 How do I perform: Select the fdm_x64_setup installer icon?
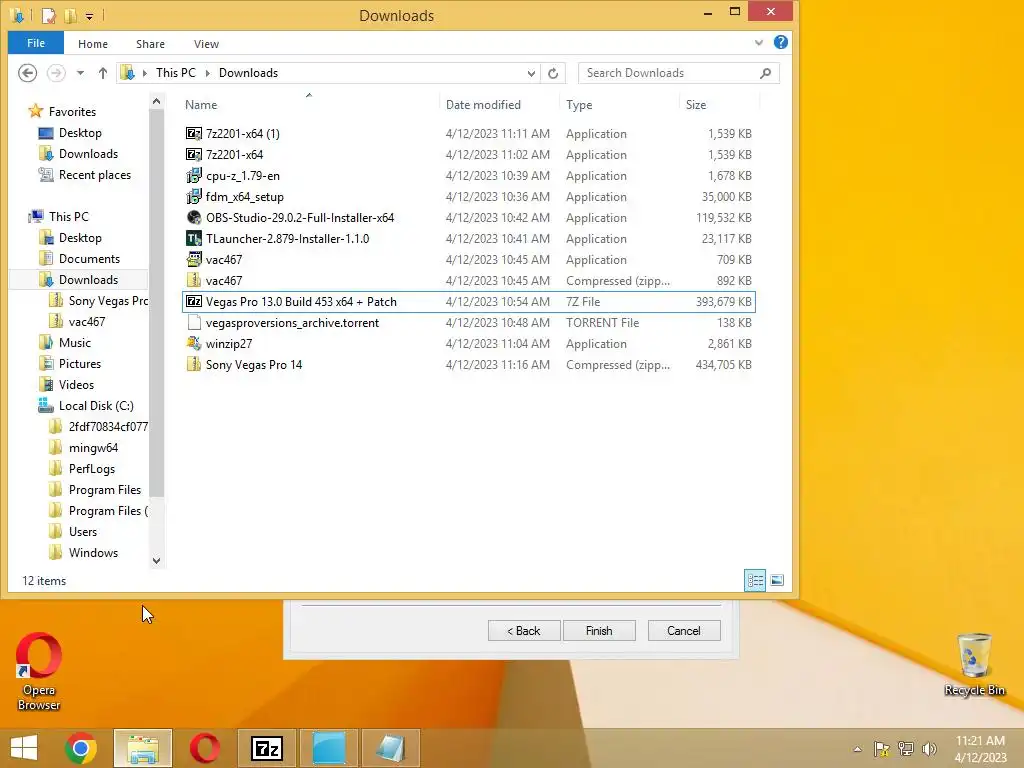[193, 197]
